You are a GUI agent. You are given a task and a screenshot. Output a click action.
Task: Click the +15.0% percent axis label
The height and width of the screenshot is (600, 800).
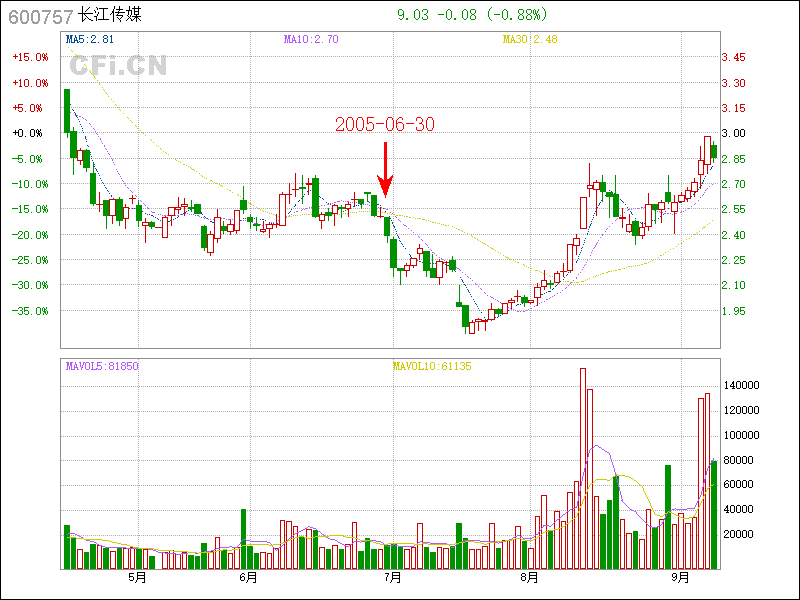pyautogui.click(x=31, y=57)
